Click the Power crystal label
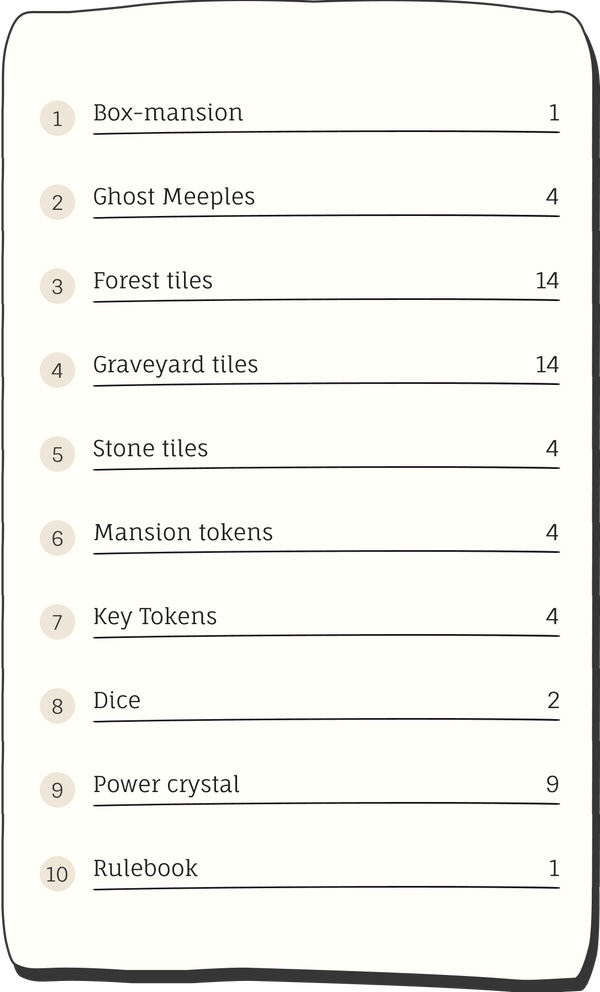The width and height of the screenshot is (600, 992). (x=166, y=785)
